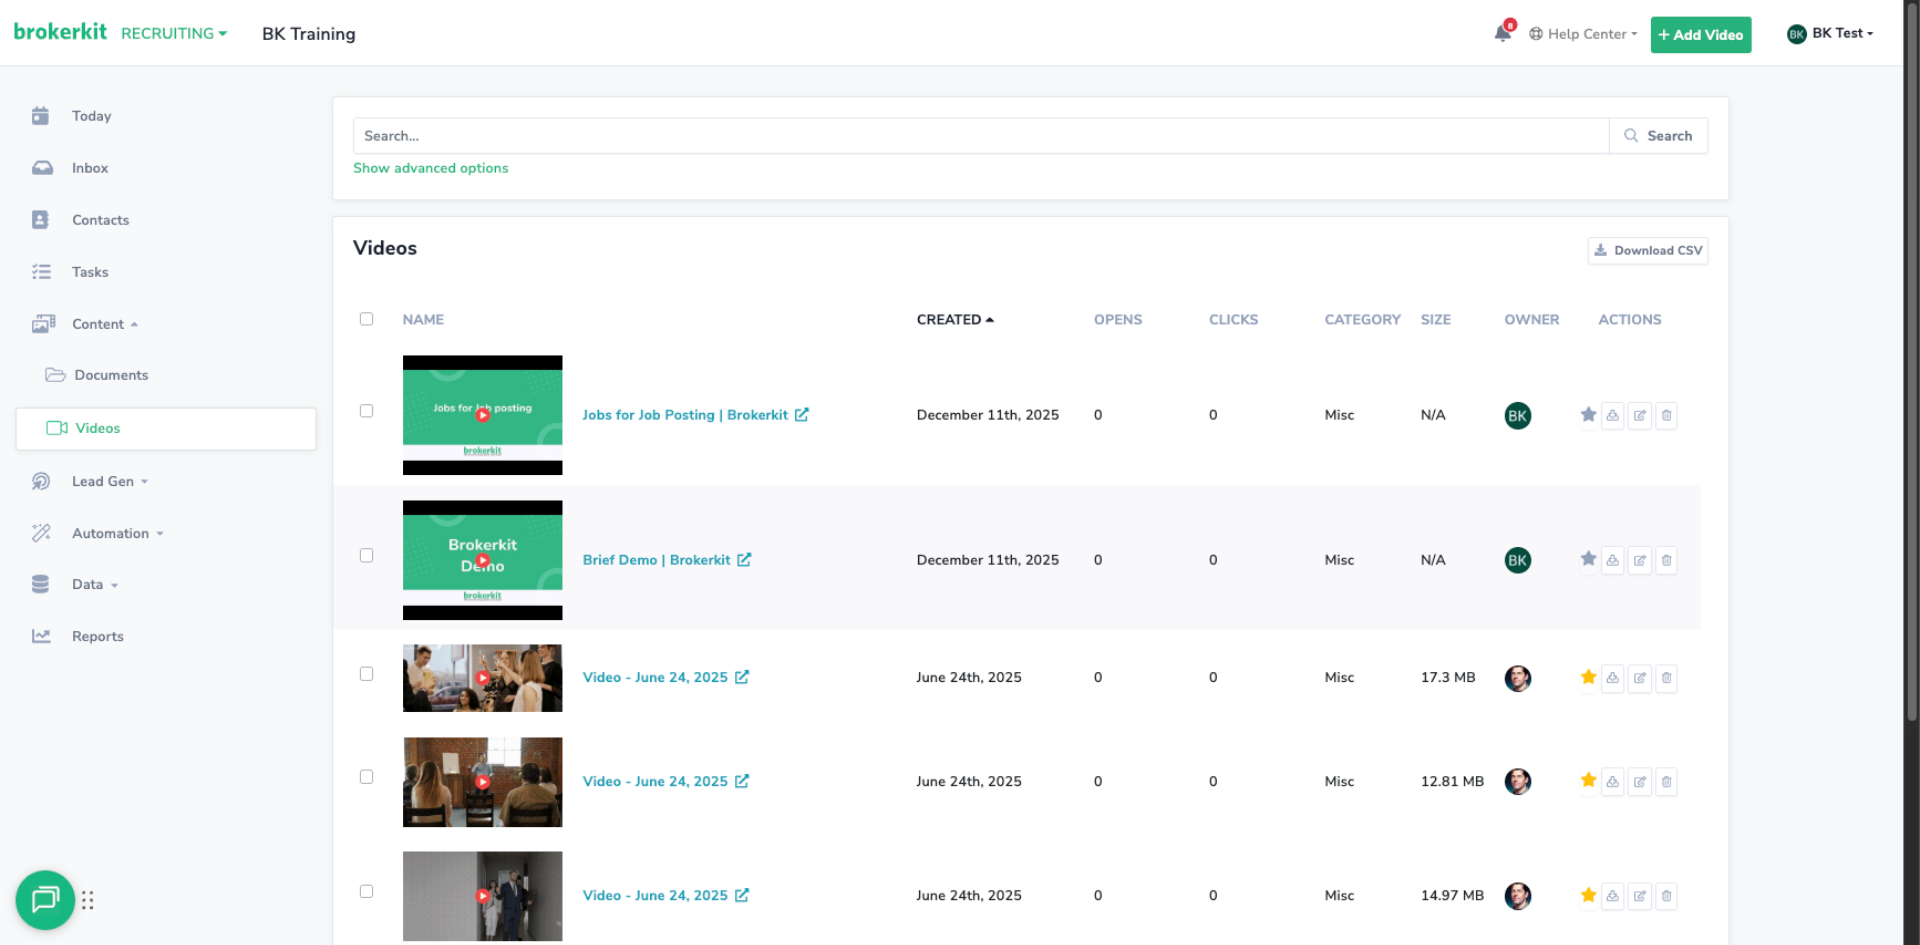Check the box for Jobs for Job Posting video
Viewport: 1920px width, 945px height.
366,411
